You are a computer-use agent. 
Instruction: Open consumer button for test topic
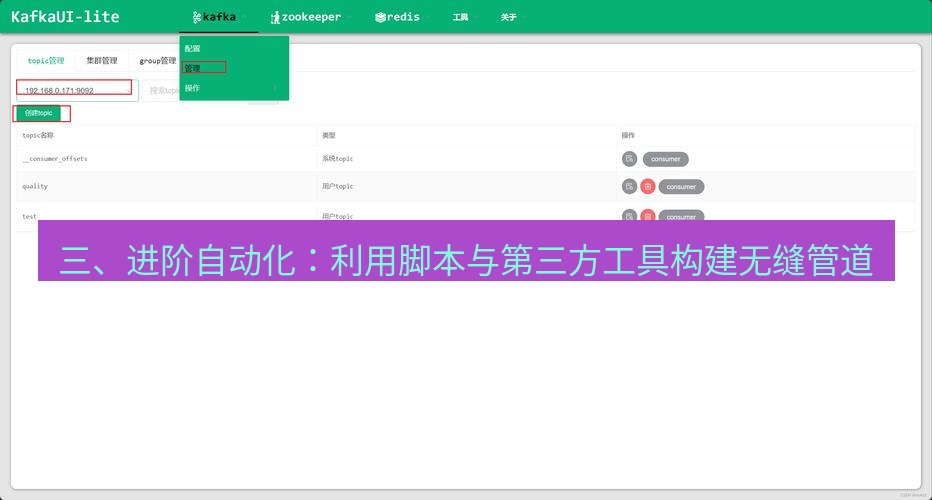[x=681, y=216]
